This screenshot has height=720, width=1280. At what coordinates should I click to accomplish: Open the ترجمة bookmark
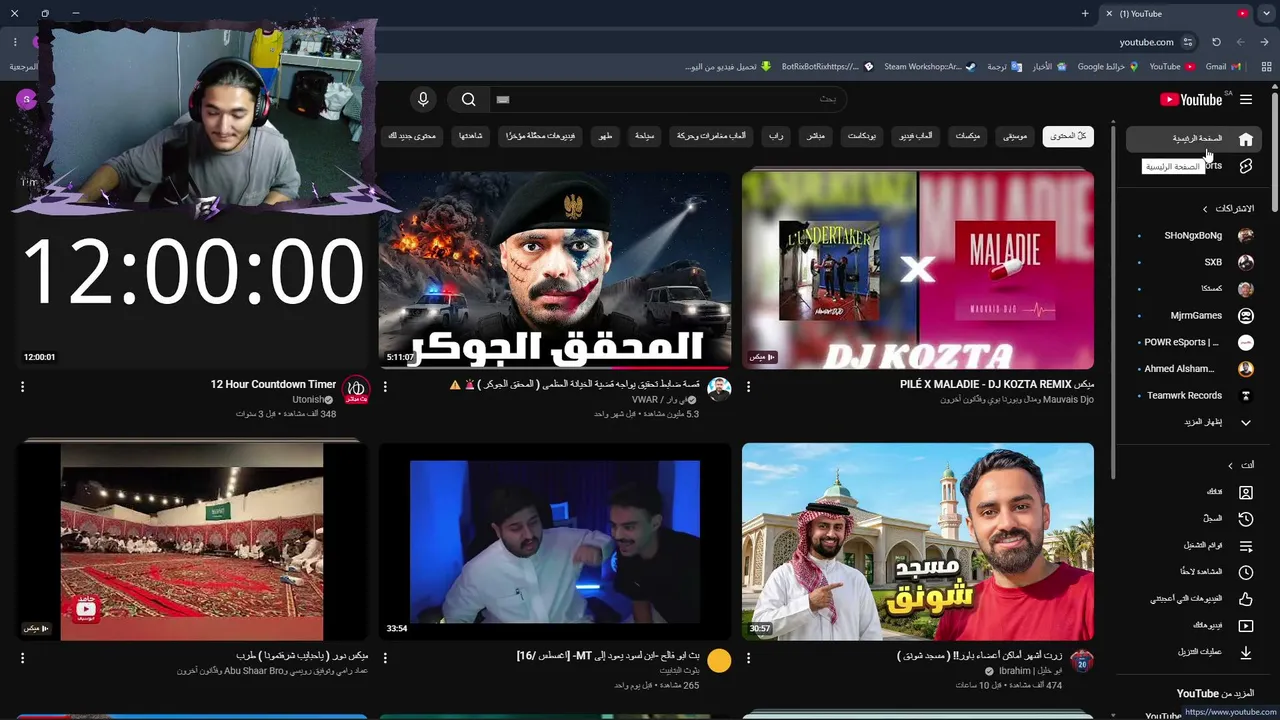[x=1004, y=67]
